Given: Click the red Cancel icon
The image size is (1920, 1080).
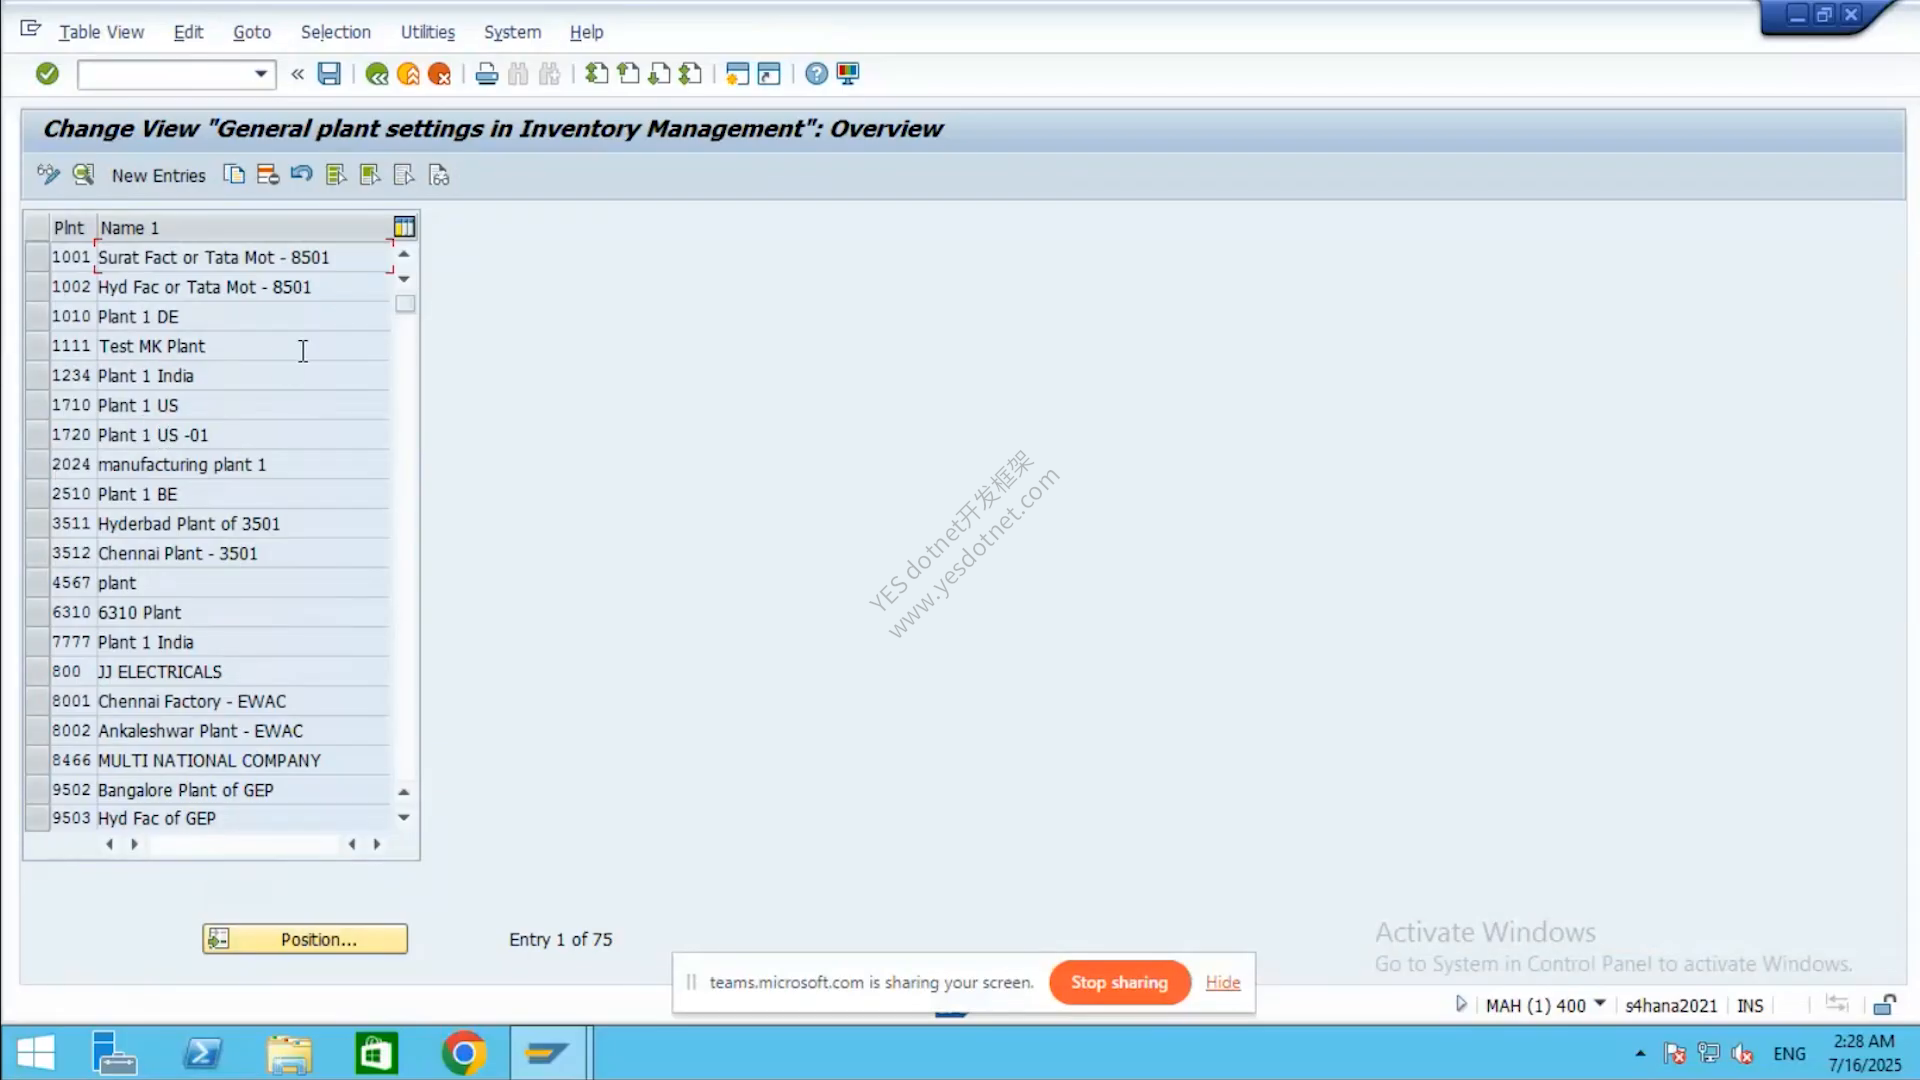Looking at the screenshot, I should click(x=439, y=74).
